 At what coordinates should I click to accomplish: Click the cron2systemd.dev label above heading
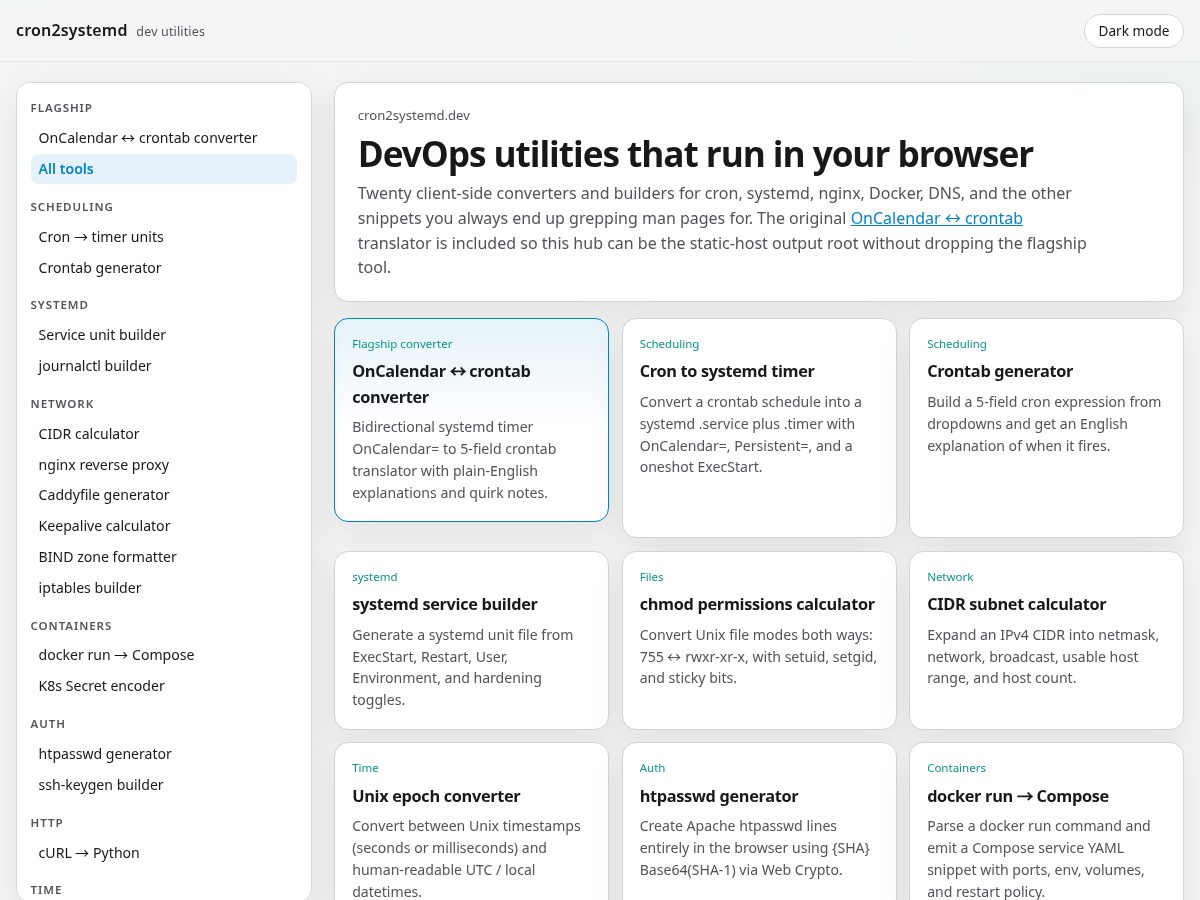414,115
